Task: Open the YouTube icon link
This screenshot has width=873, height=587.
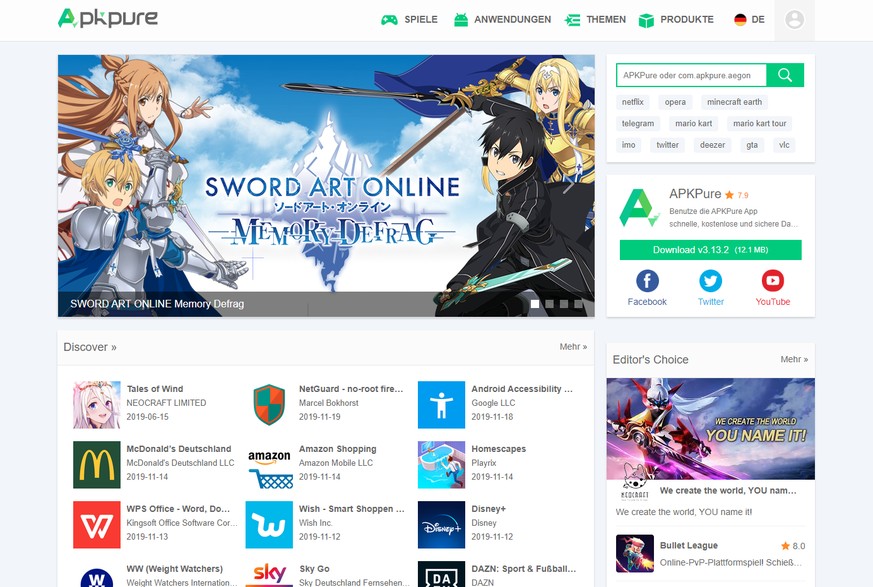Action: (x=773, y=281)
